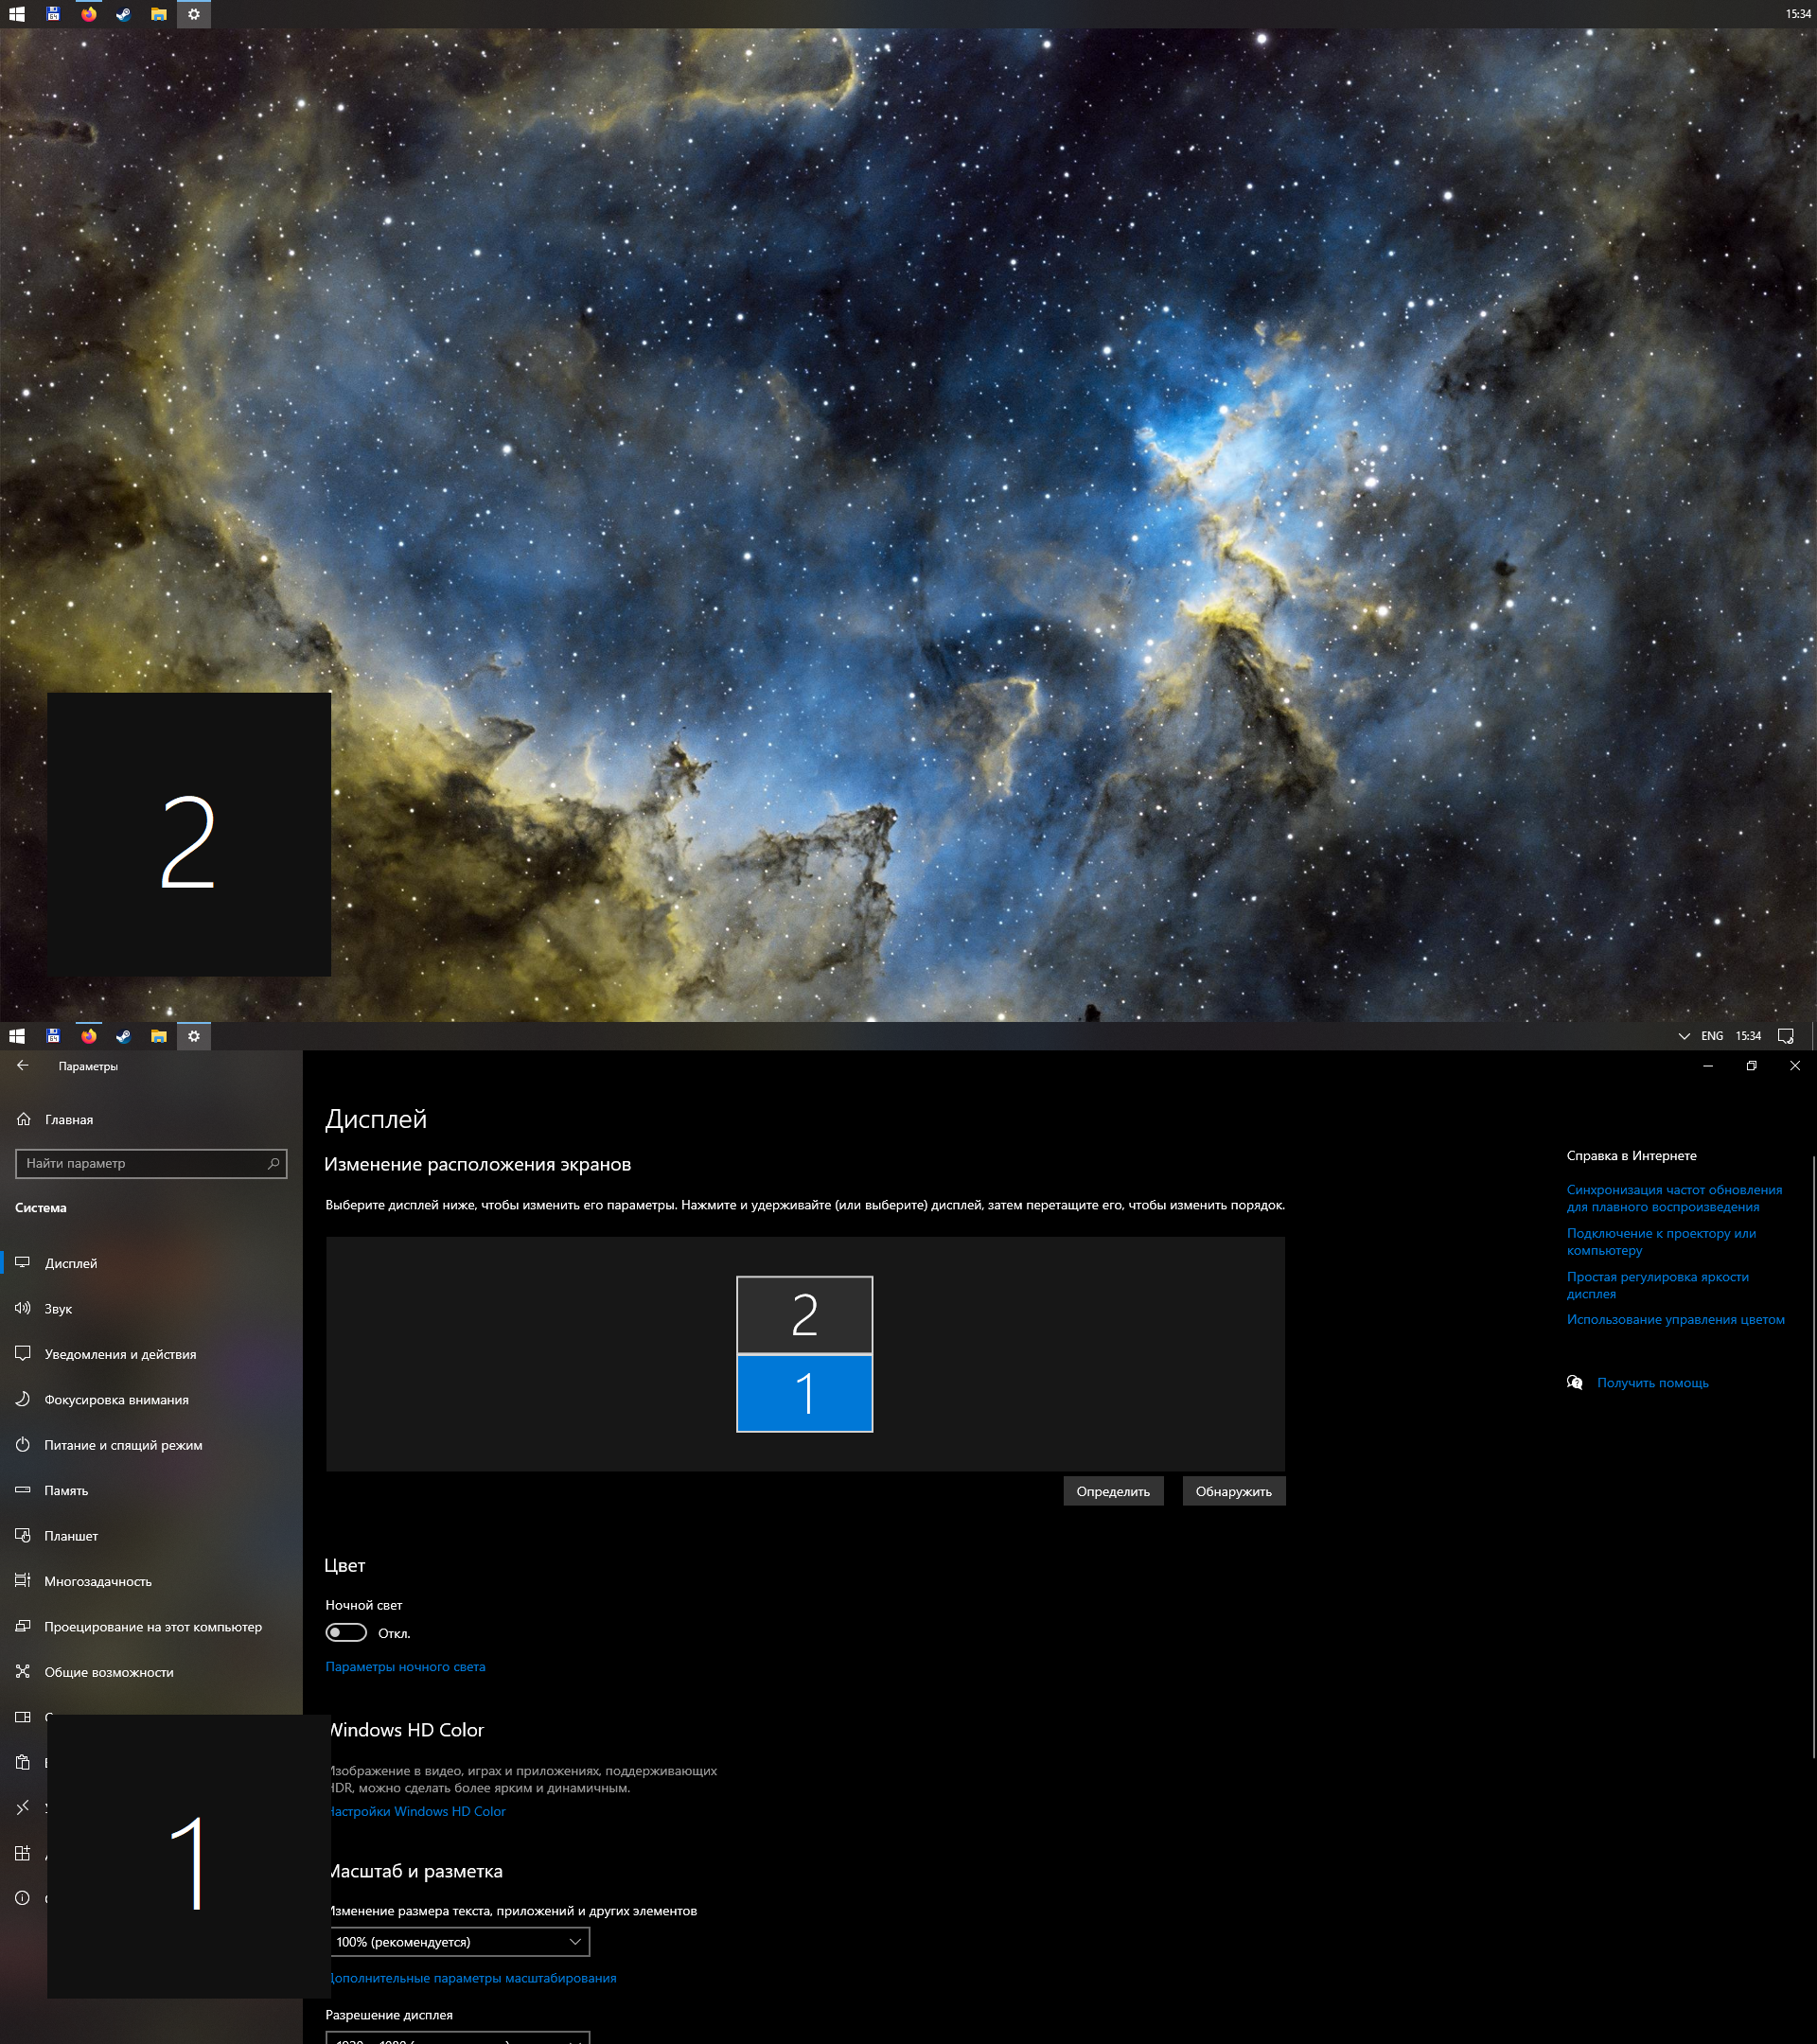Go to Многозадачность settings section
Image resolution: width=1817 pixels, height=2044 pixels.
tap(98, 1581)
